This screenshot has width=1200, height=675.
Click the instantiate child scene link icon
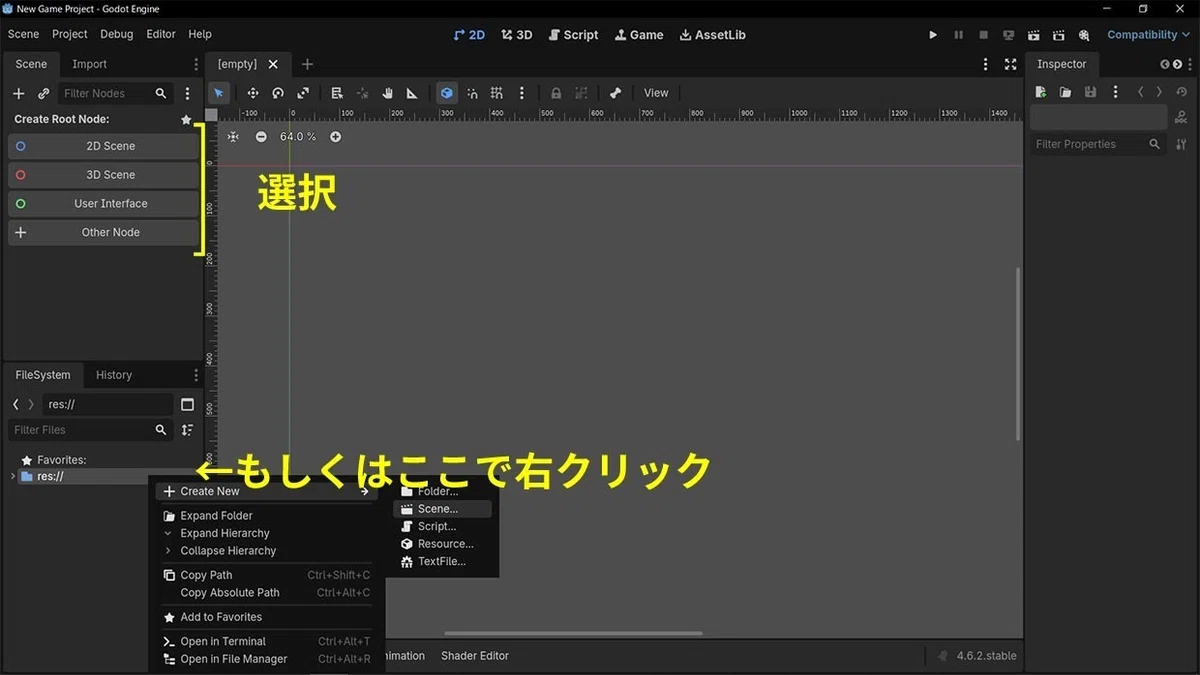point(43,93)
